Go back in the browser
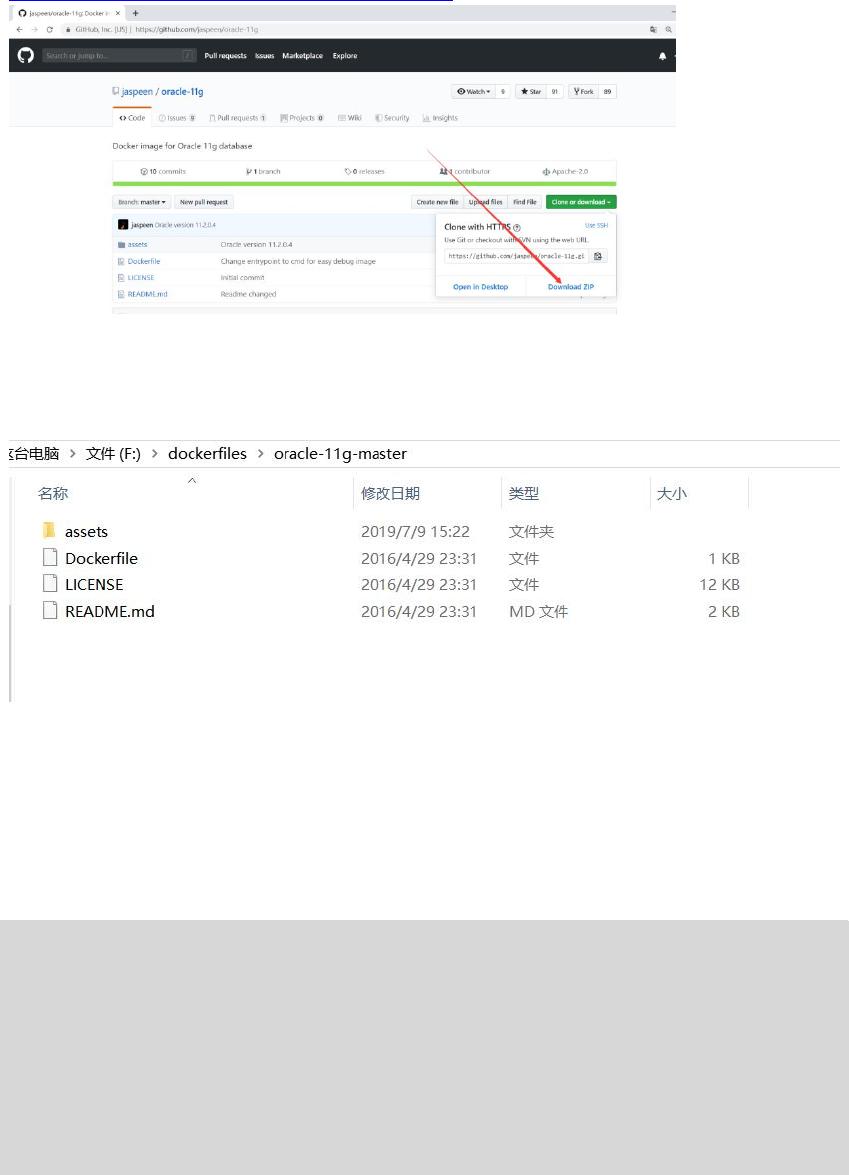This screenshot has height=1175, width=849. 19,29
